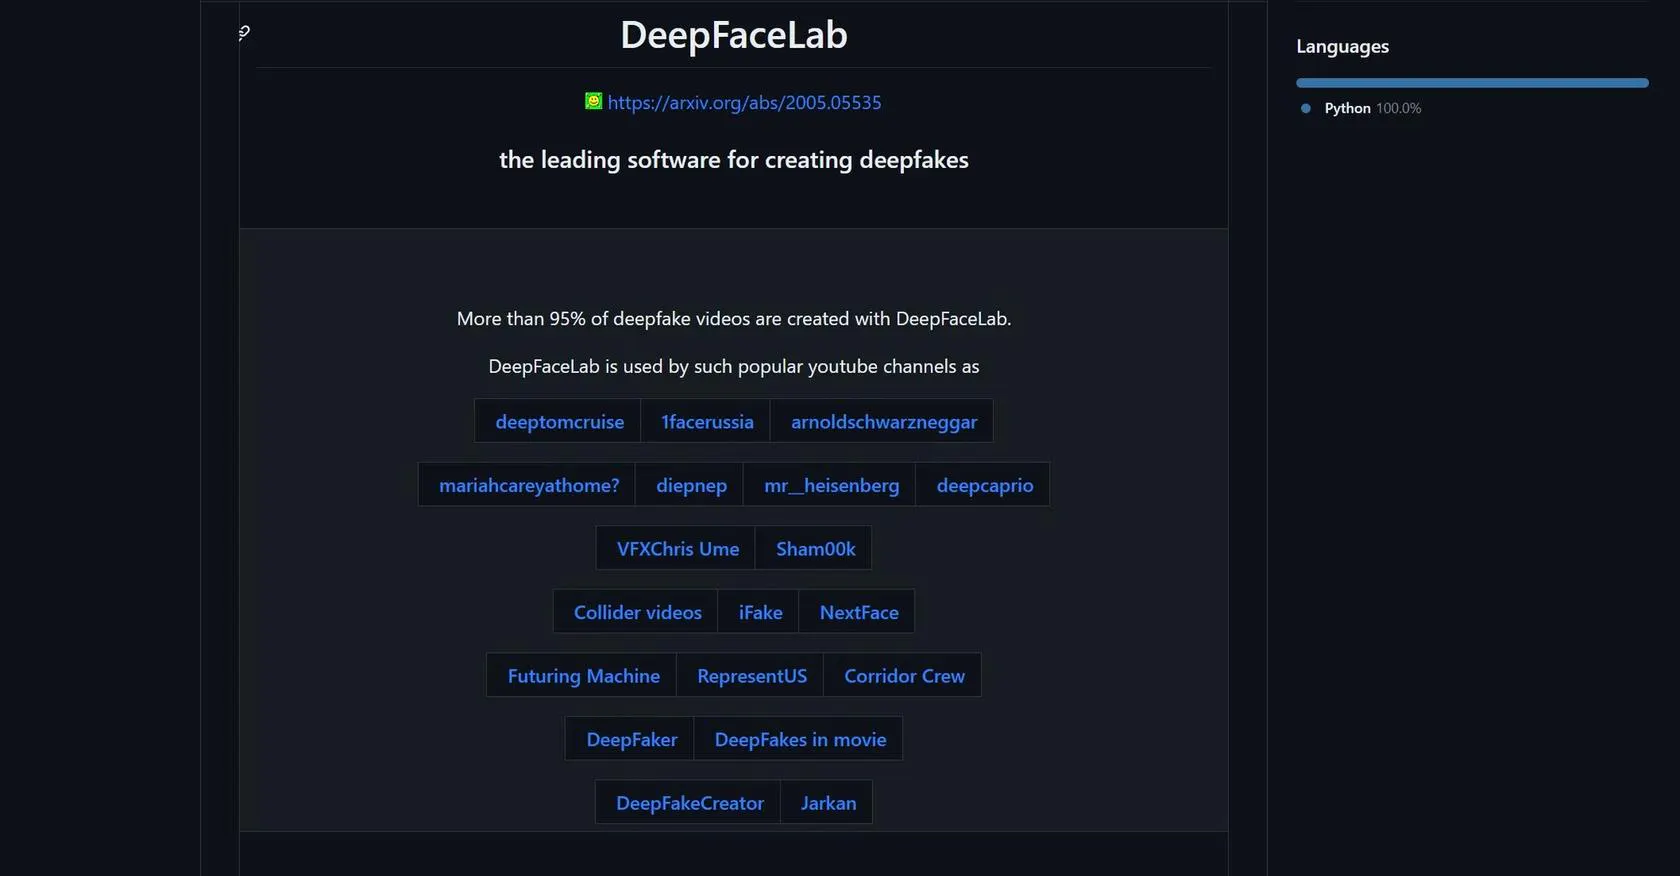Click 'DeepFaceLab is used by such popular' sentence
This screenshot has height=876, width=1680.
click(x=734, y=367)
